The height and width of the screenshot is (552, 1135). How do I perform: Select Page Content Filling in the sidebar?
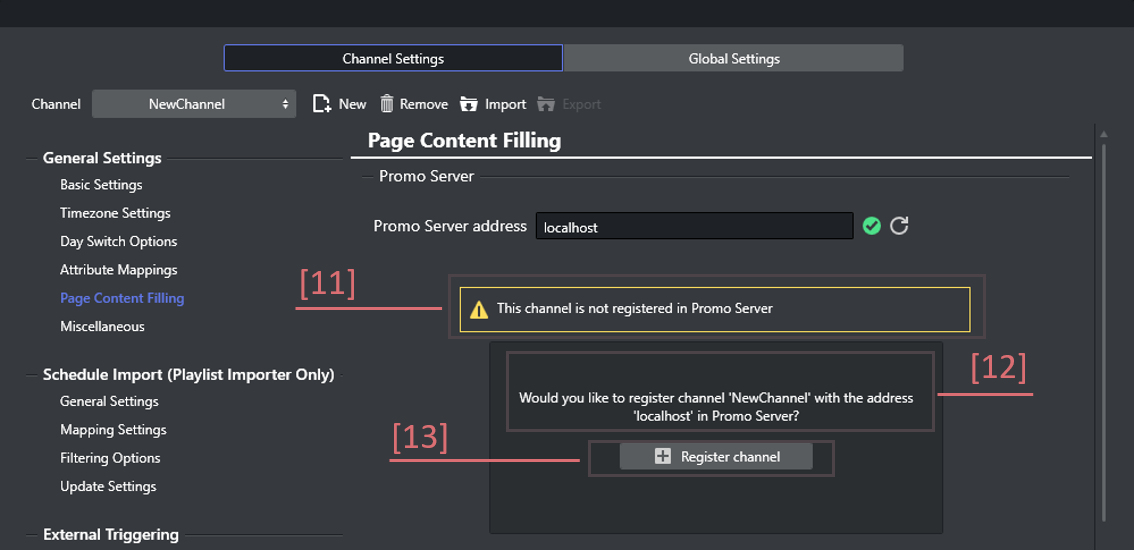tap(122, 298)
